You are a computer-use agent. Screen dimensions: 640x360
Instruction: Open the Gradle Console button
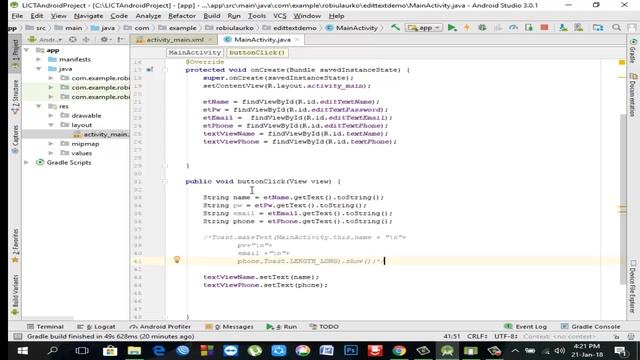(x=591, y=327)
